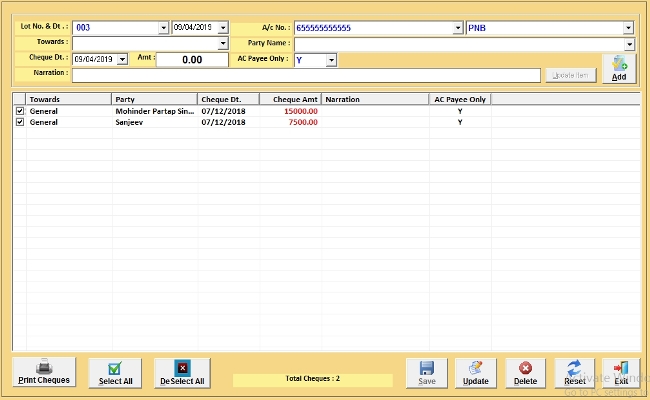Expand the A/c No. account dropdown
The image size is (650, 400).
[458, 28]
